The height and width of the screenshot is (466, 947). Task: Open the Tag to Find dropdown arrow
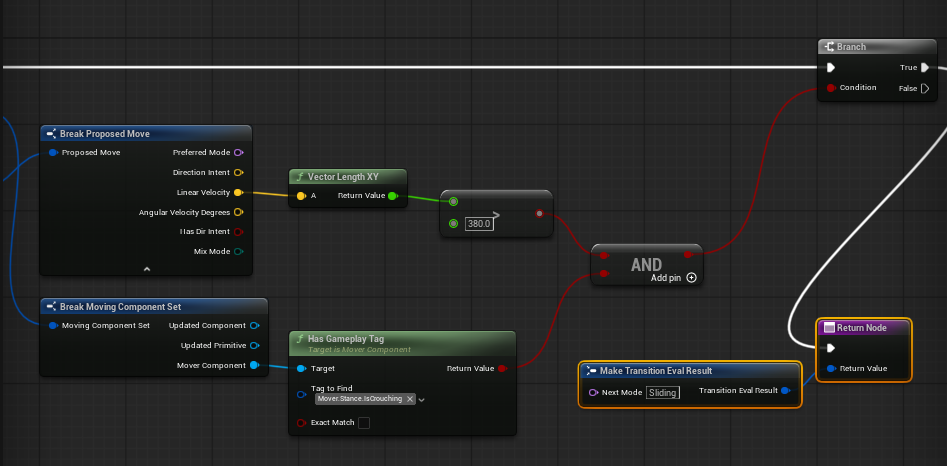coord(422,400)
